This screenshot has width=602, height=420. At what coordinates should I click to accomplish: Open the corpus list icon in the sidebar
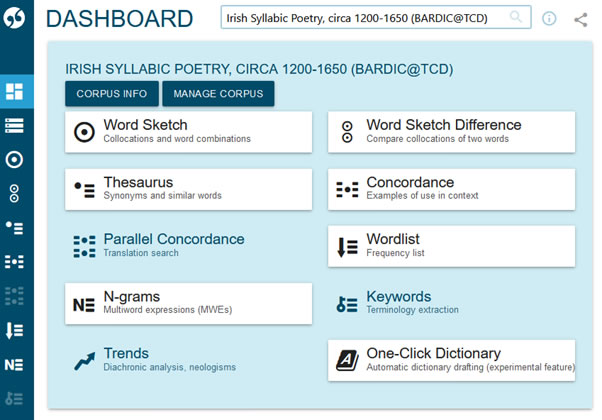tap(15, 126)
